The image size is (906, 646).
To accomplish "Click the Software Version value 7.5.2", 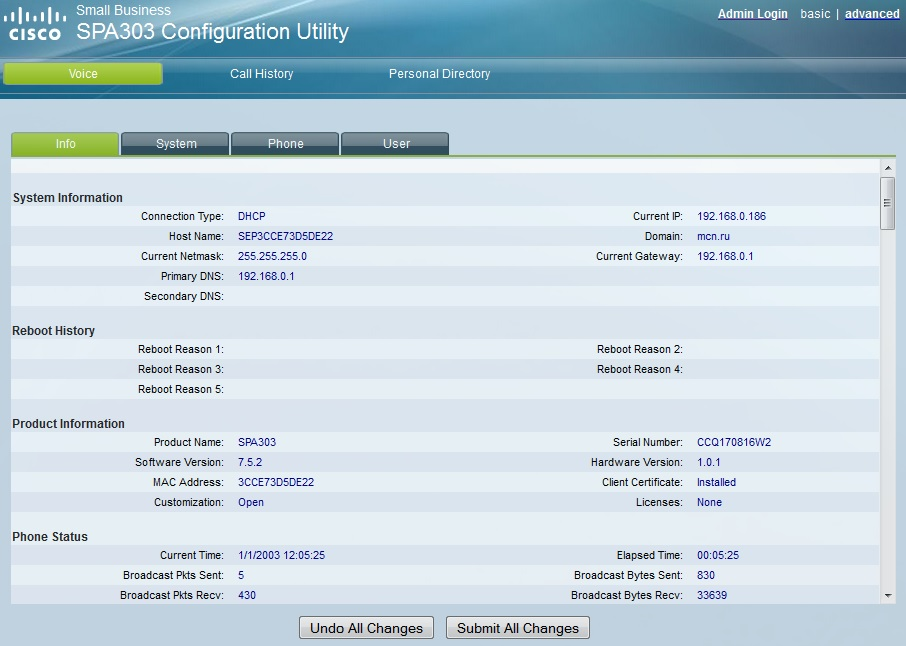I will tap(250, 462).
